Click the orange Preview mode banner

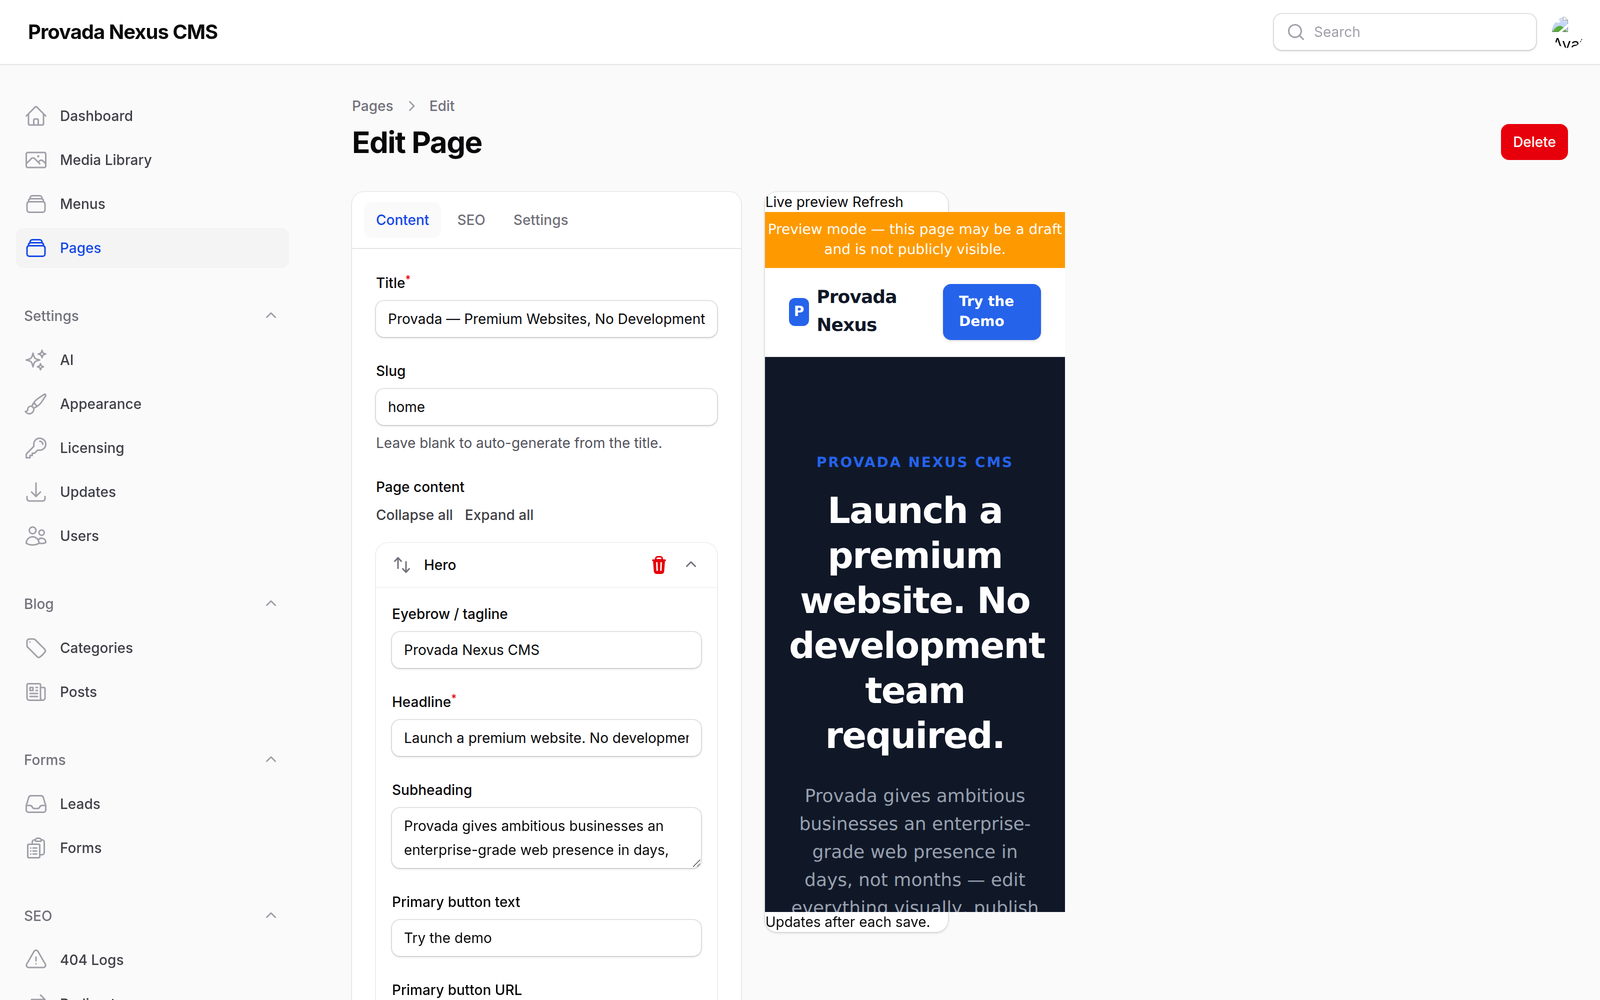[x=915, y=239]
